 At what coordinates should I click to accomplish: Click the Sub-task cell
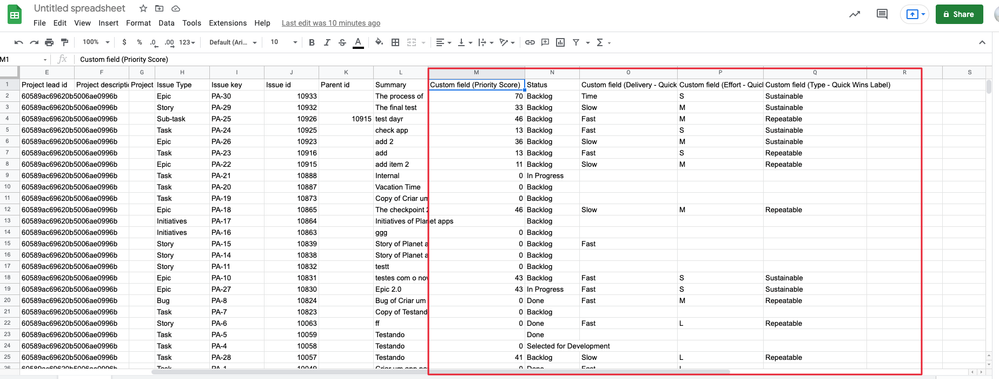coord(182,119)
